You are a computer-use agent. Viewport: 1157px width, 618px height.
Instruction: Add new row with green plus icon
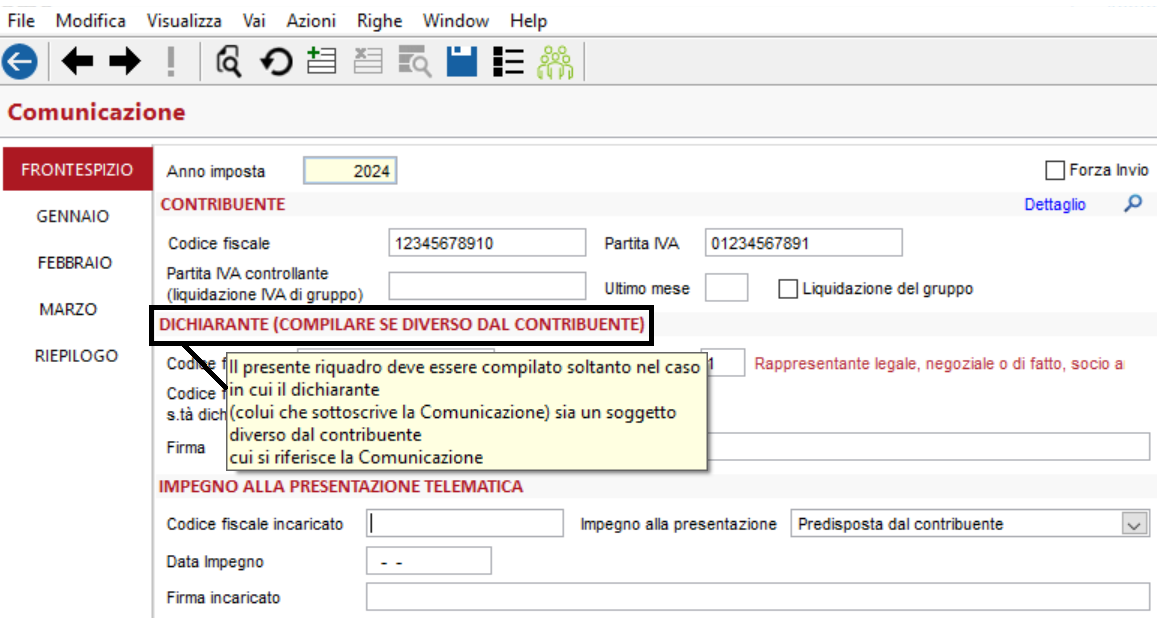[x=322, y=61]
